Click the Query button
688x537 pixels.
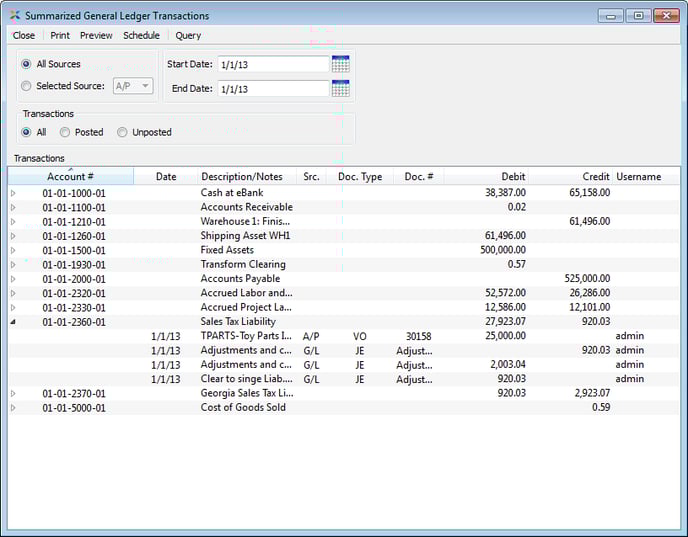point(188,35)
